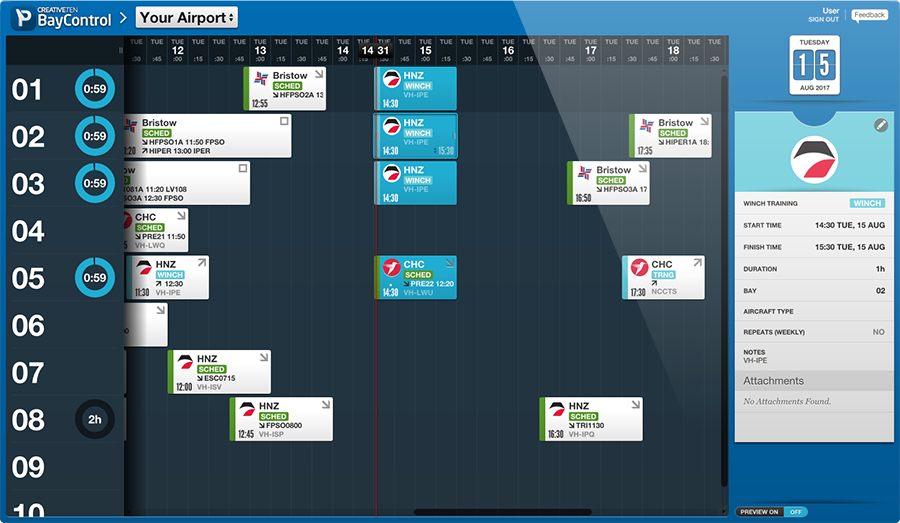This screenshot has width=900, height=523.
Task: Click arrow icon on HNZ TRI1130 card
Action: pyautogui.click(x=635, y=404)
